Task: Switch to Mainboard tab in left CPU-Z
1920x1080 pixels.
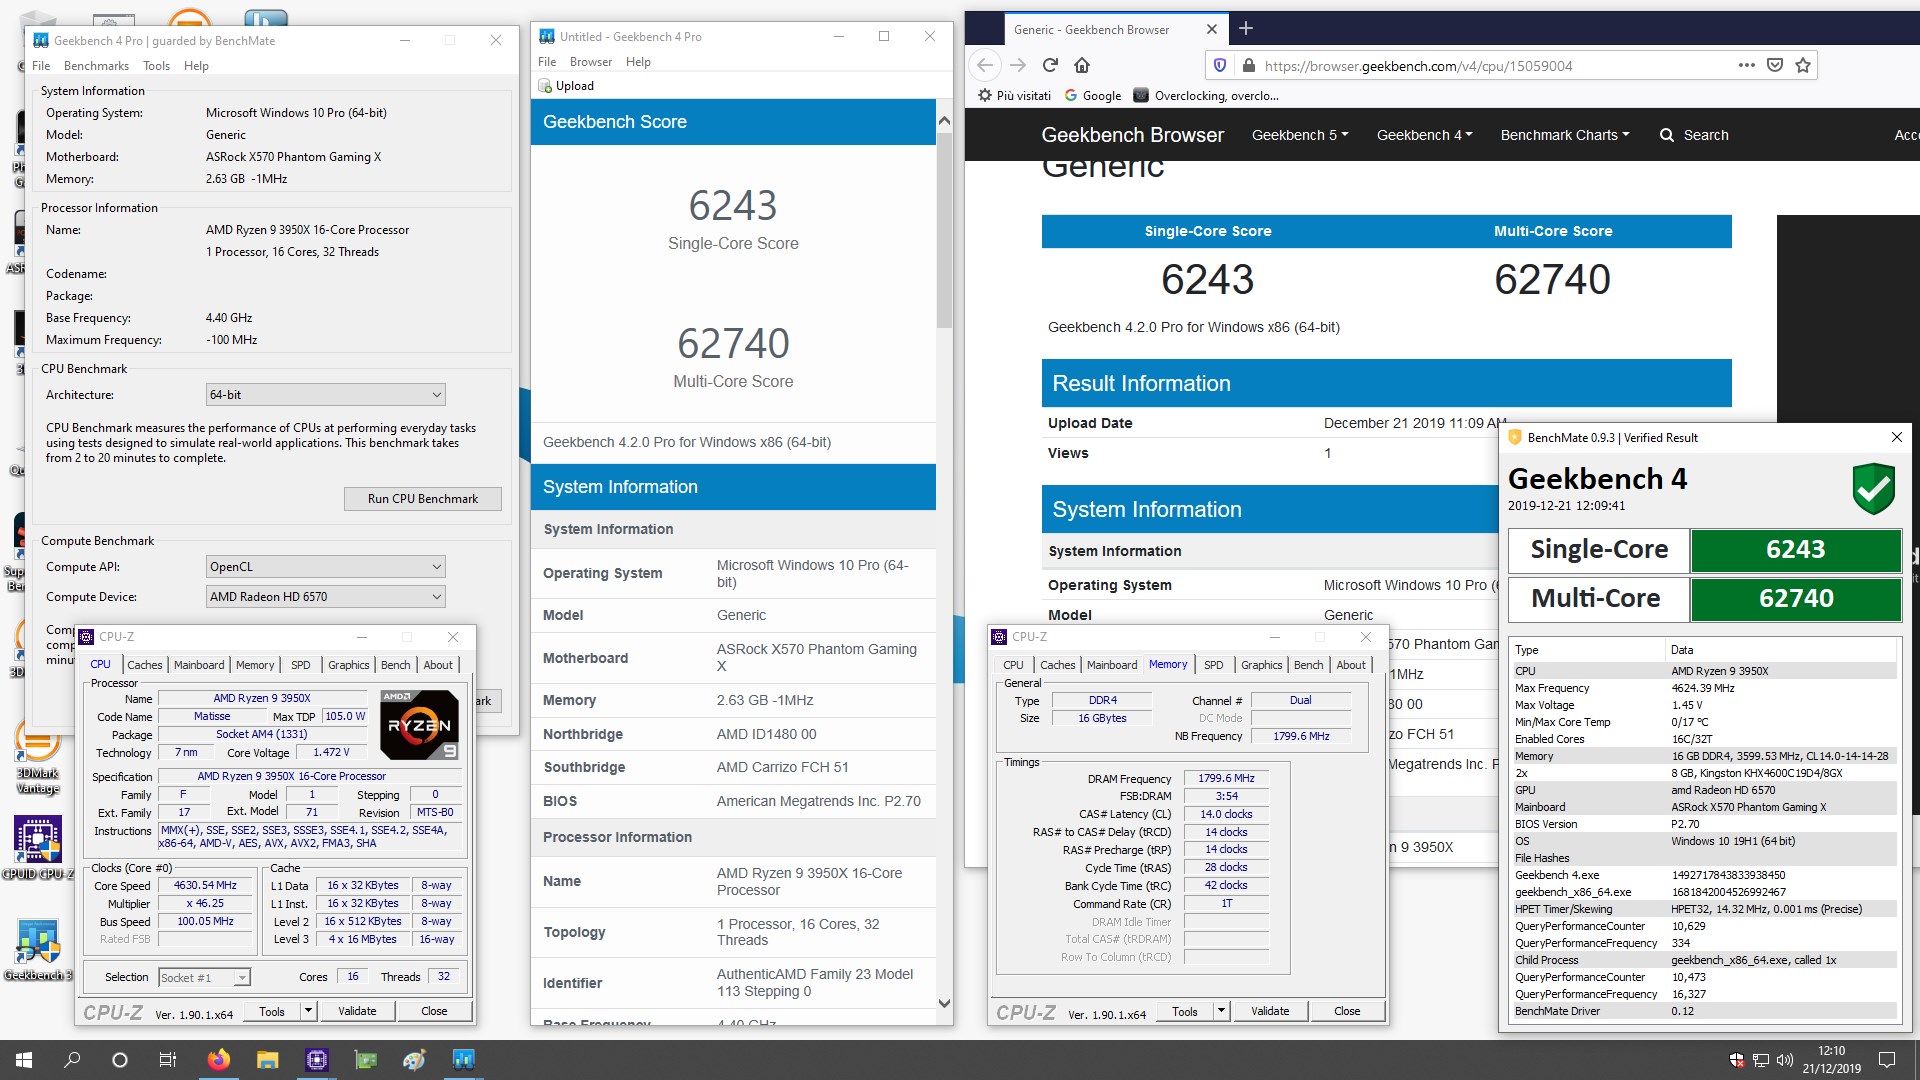Action: (199, 665)
